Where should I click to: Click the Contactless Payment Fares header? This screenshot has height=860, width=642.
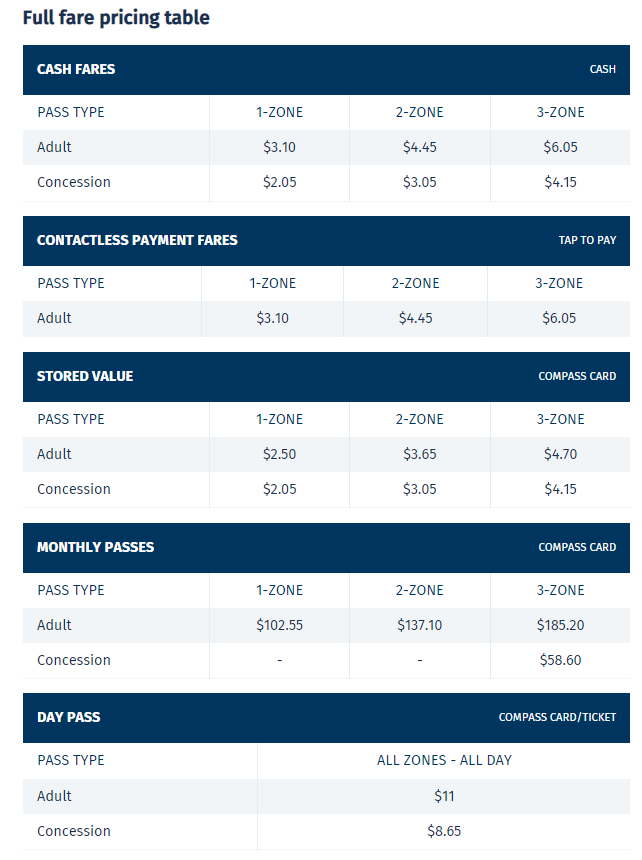[137, 240]
